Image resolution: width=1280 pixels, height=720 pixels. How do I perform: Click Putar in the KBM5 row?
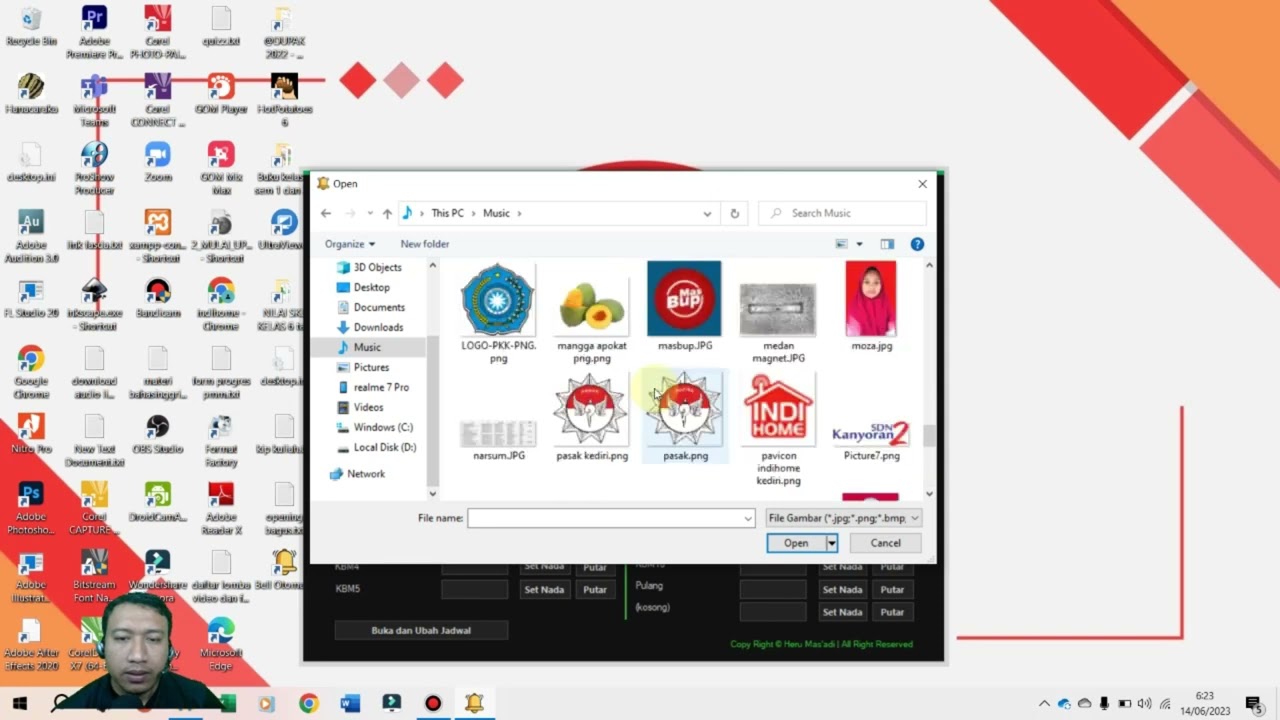click(x=595, y=589)
